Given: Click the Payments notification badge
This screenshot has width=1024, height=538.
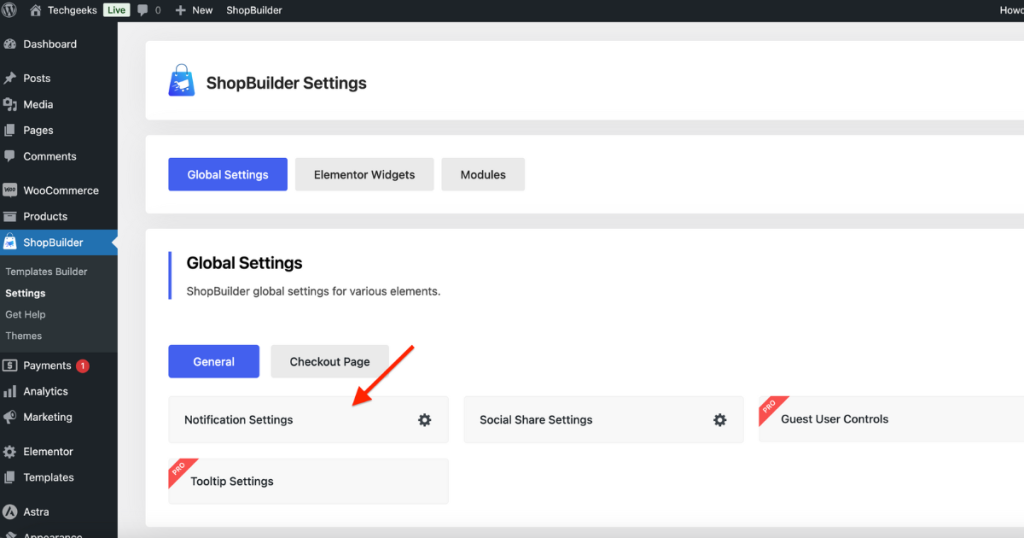Looking at the screenshot, I should pos(82,366).
